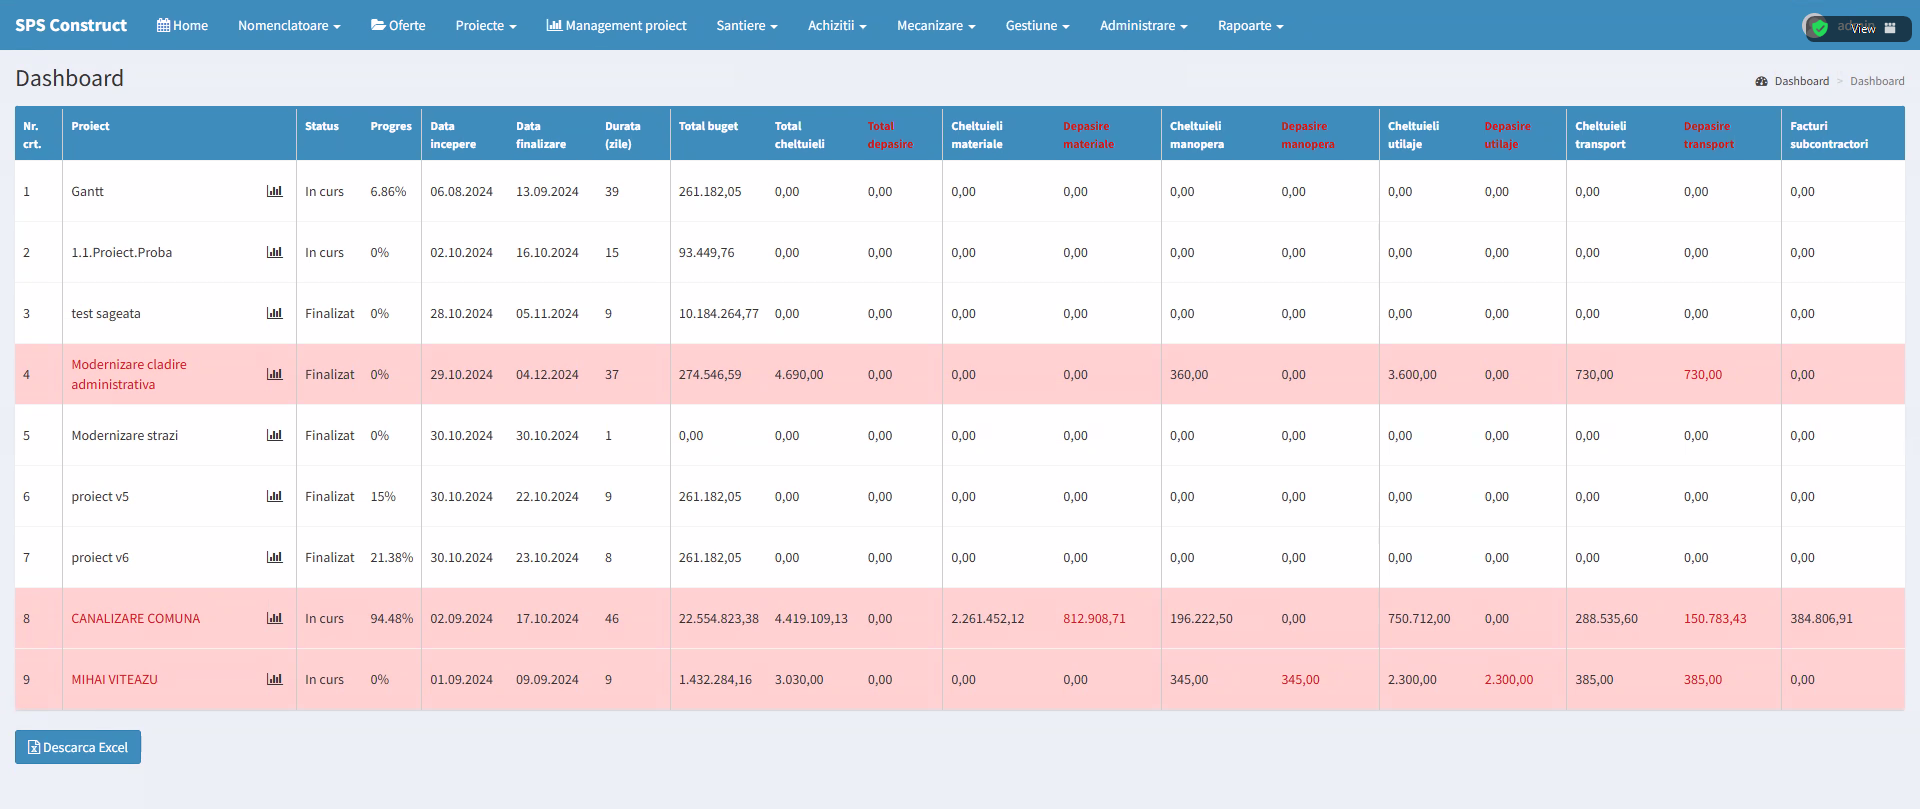Open the Administrare dropdown
1920x809 pixels.
[x=1143, y=25]
